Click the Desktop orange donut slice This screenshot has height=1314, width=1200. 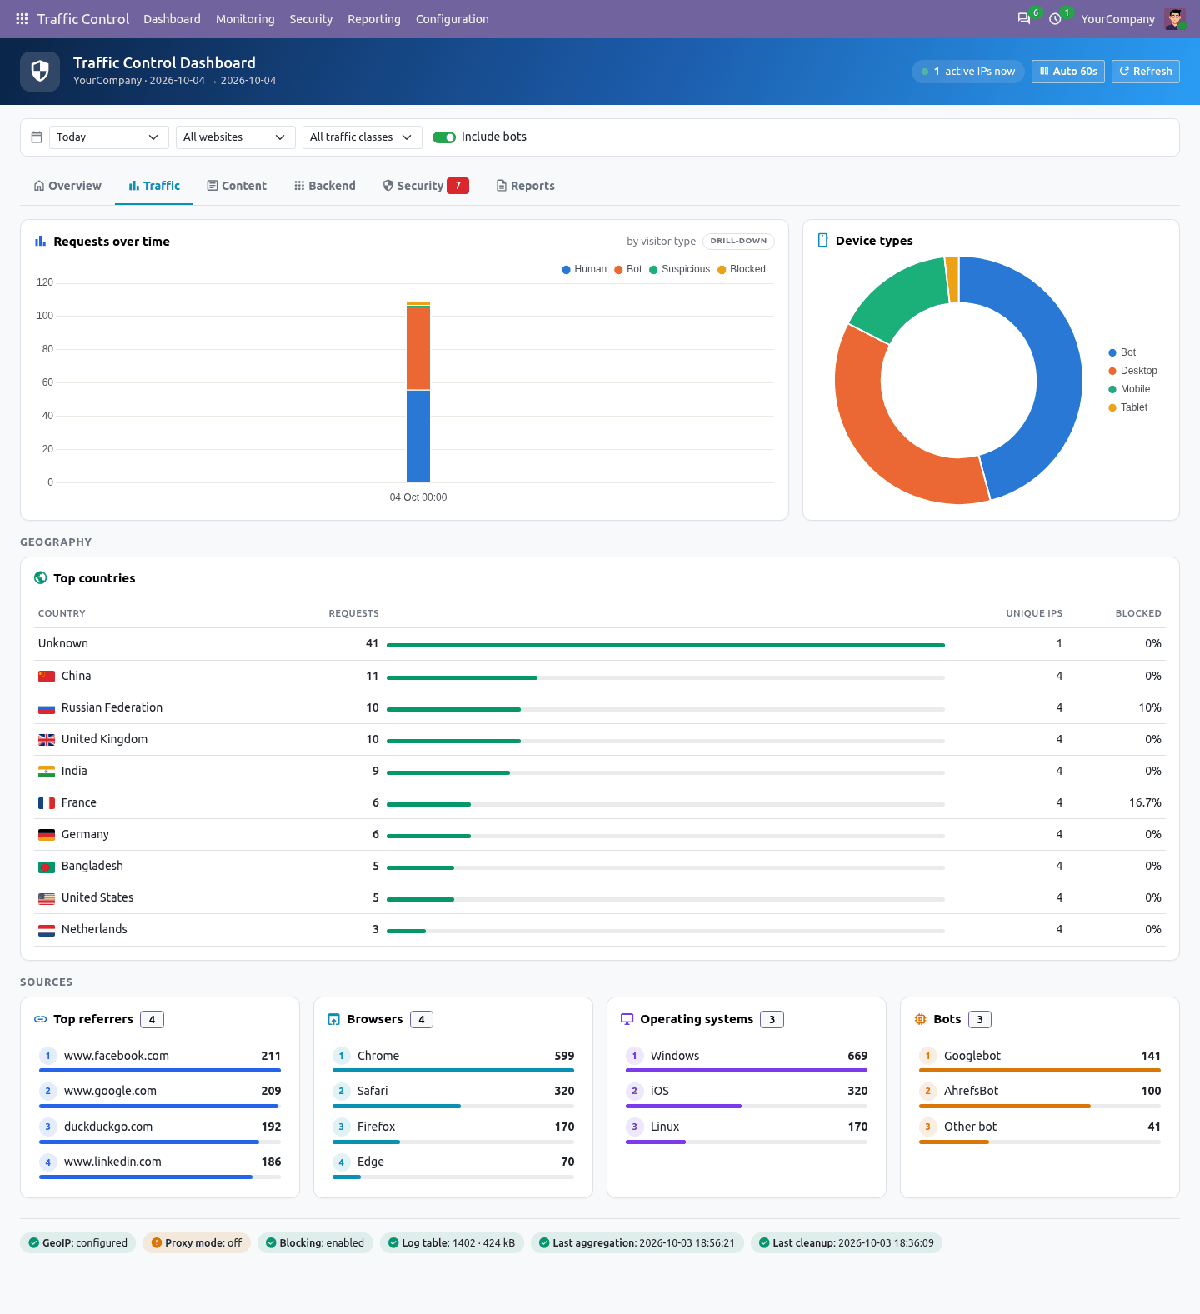pyautogui.click(x=882, y=430)
